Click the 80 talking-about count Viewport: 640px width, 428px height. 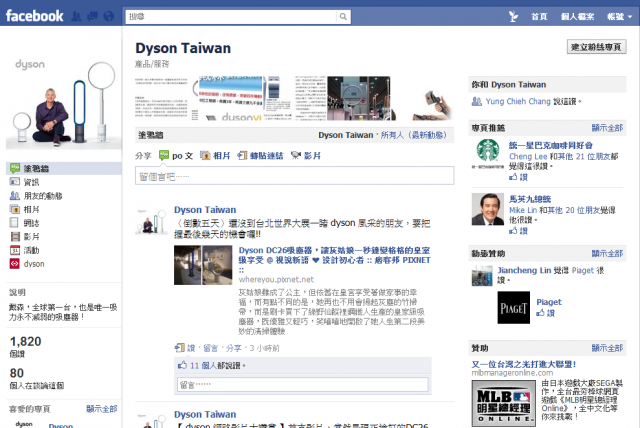pyautogui.click(x=17, y=373)
